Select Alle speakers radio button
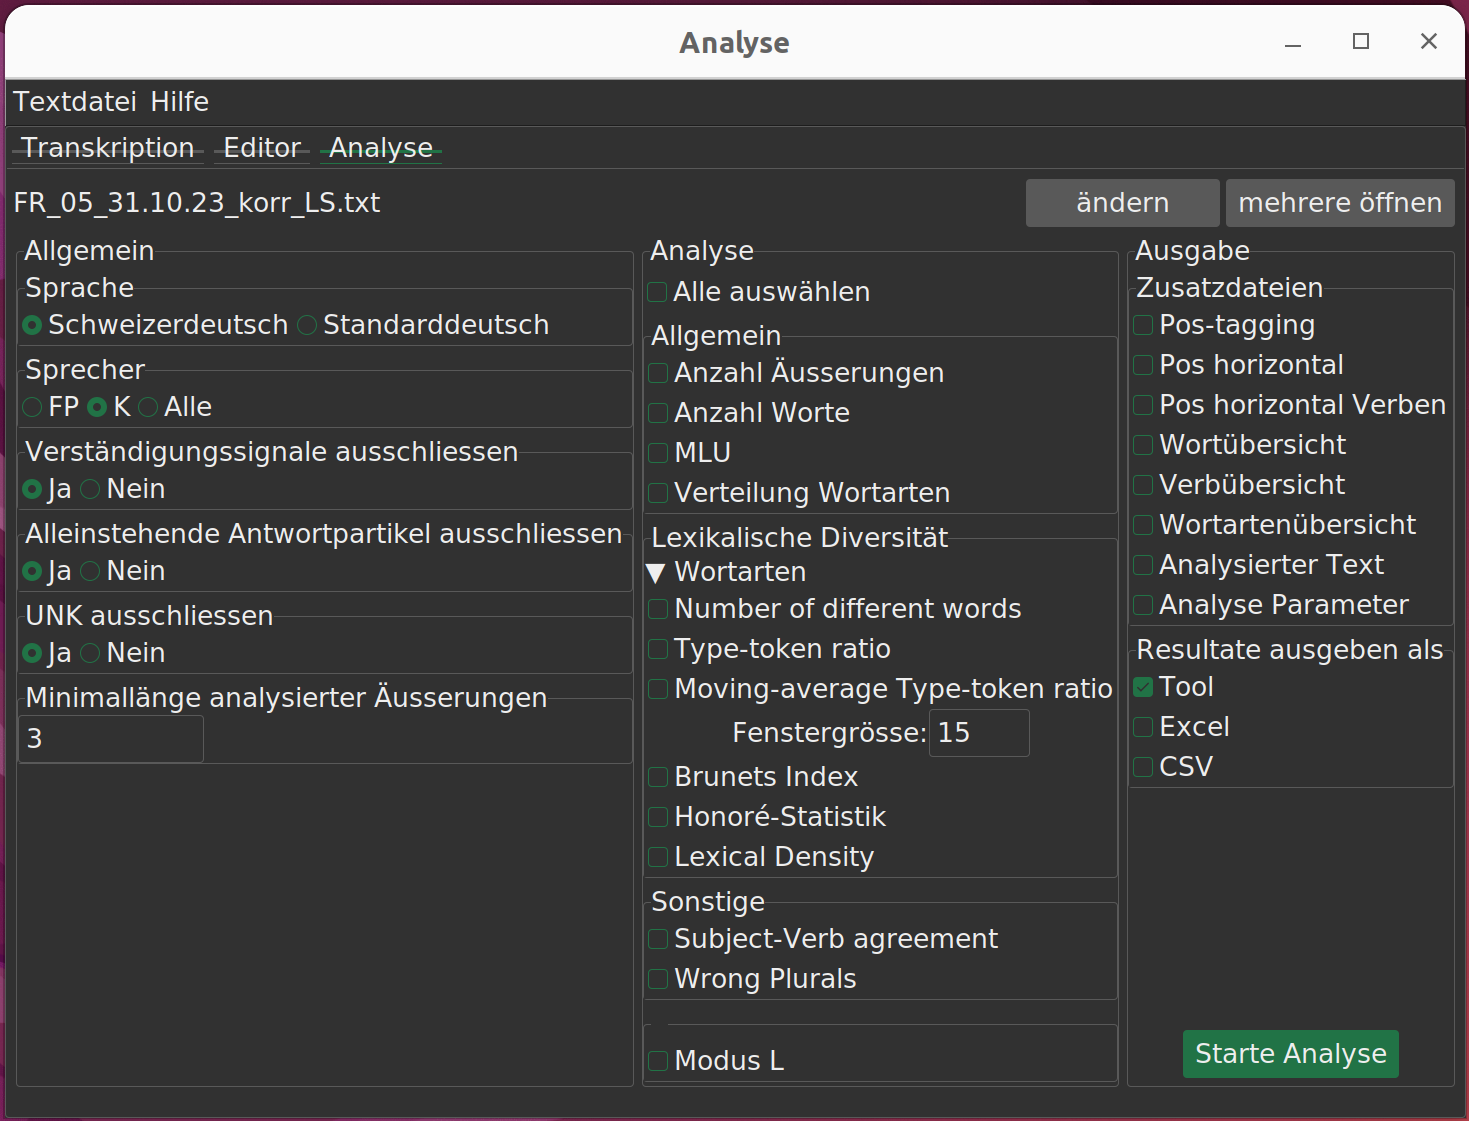 click(149, 407)
